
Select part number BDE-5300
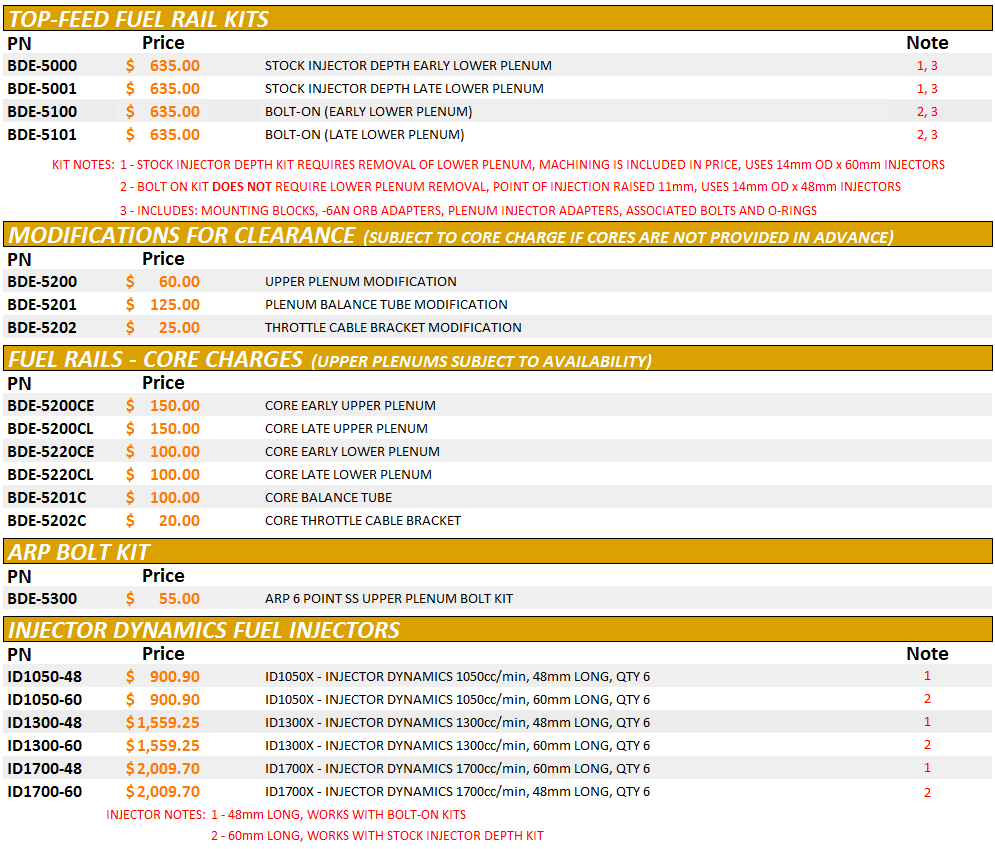pos(42,599)
